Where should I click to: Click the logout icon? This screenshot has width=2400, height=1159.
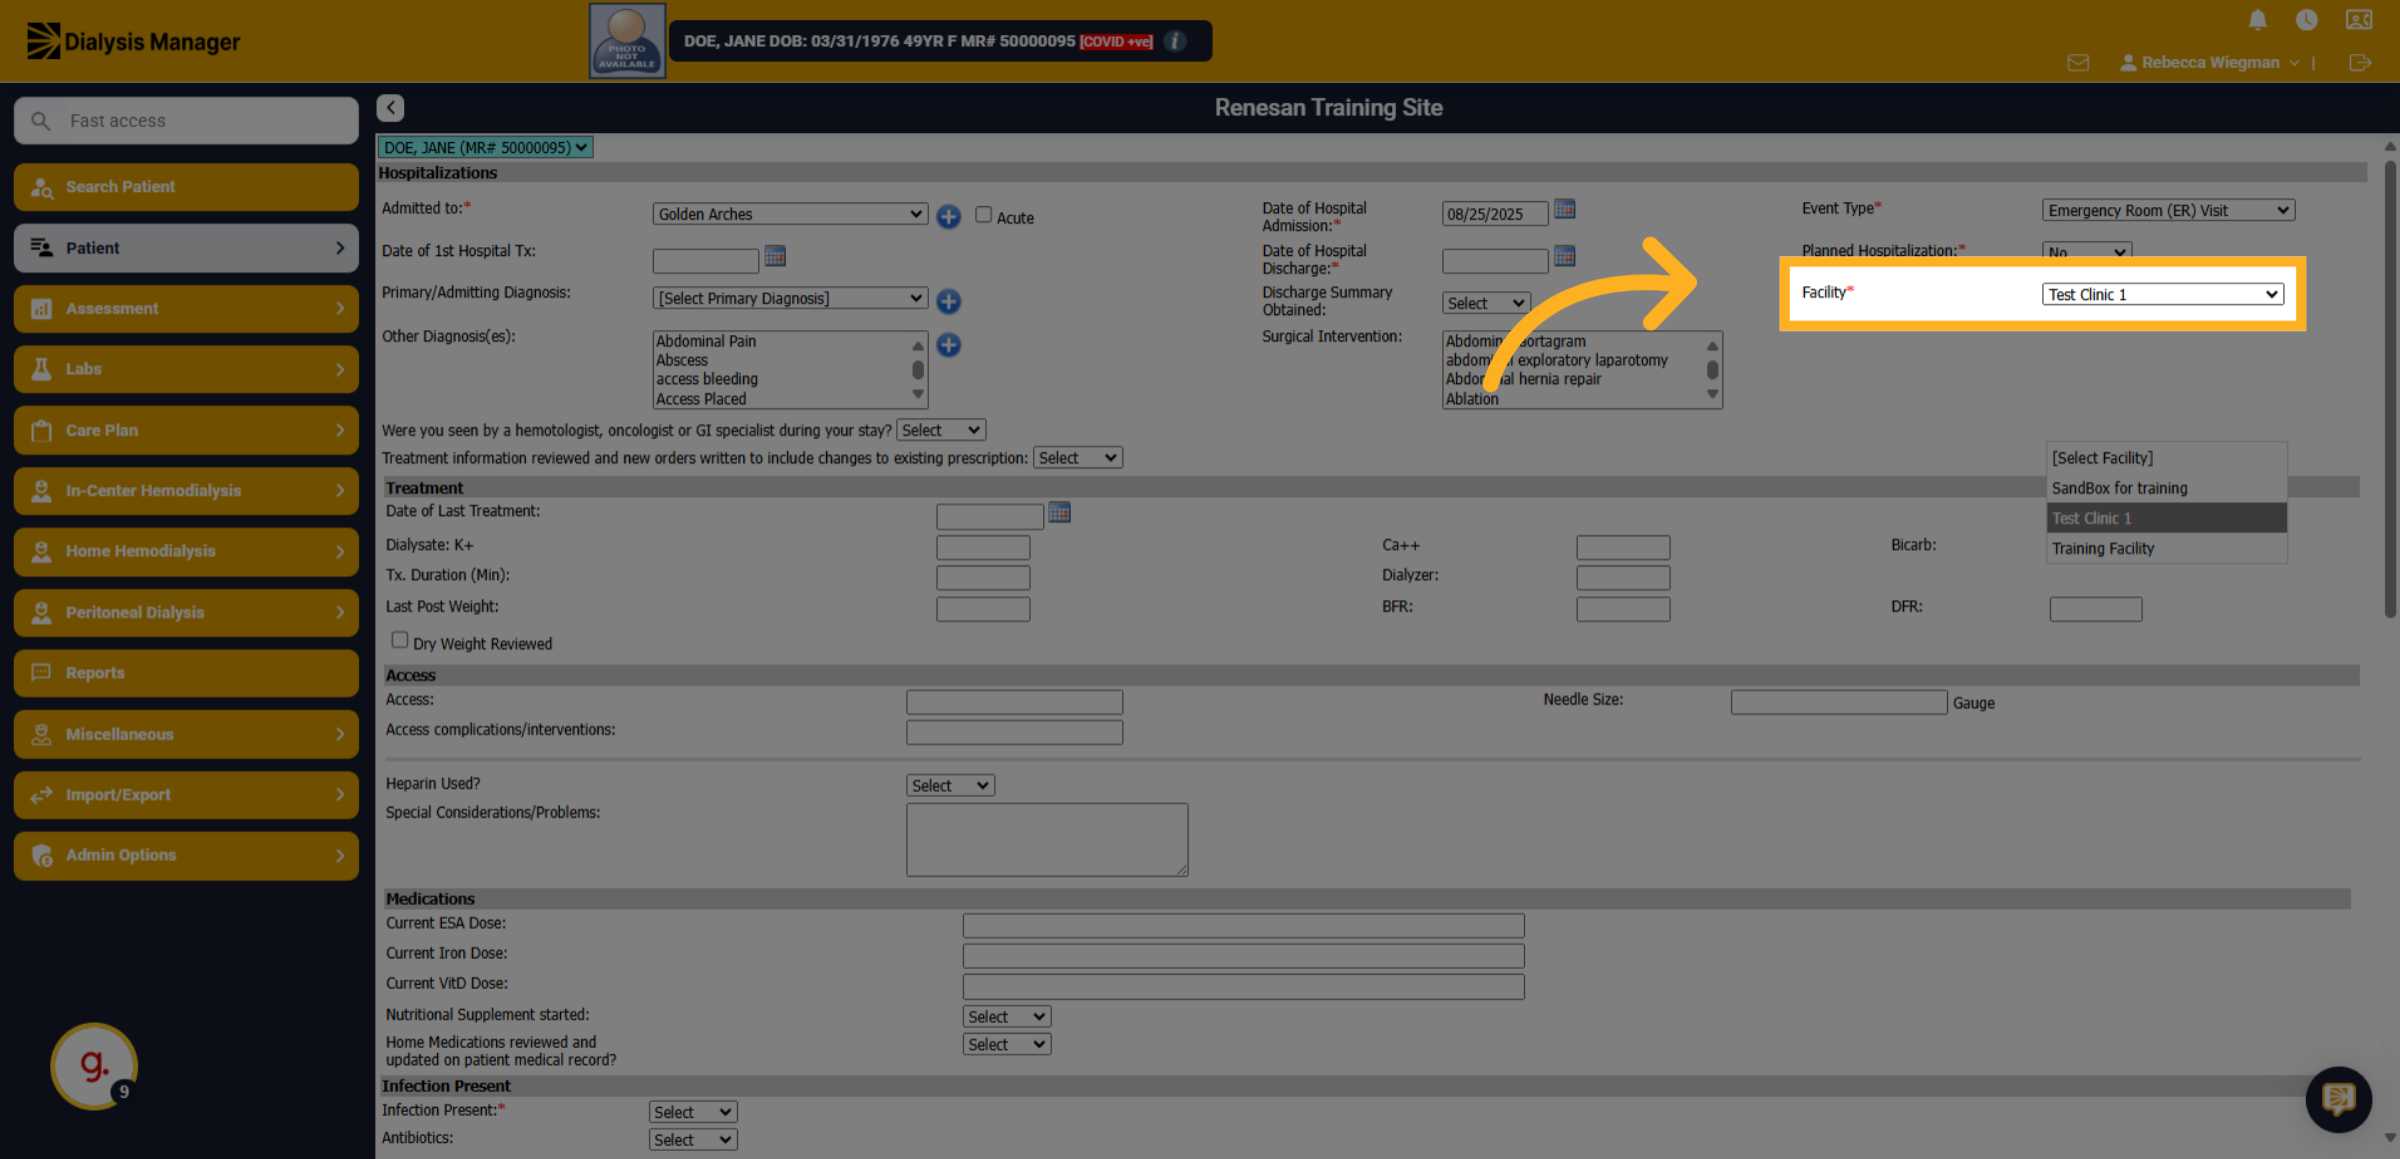point(2360,63)
